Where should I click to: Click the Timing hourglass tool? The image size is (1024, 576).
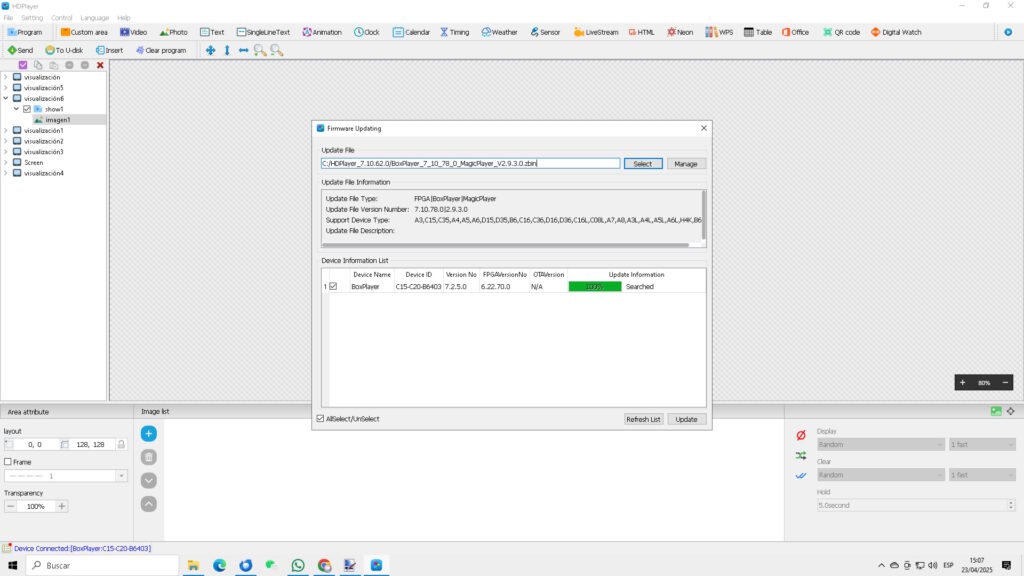tap(455, 32)
